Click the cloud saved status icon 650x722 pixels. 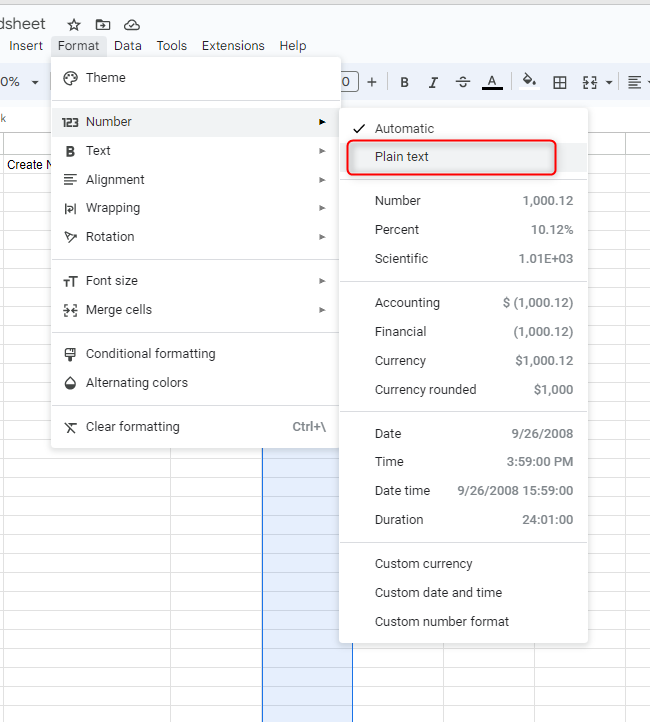click(x=132, y=25)
